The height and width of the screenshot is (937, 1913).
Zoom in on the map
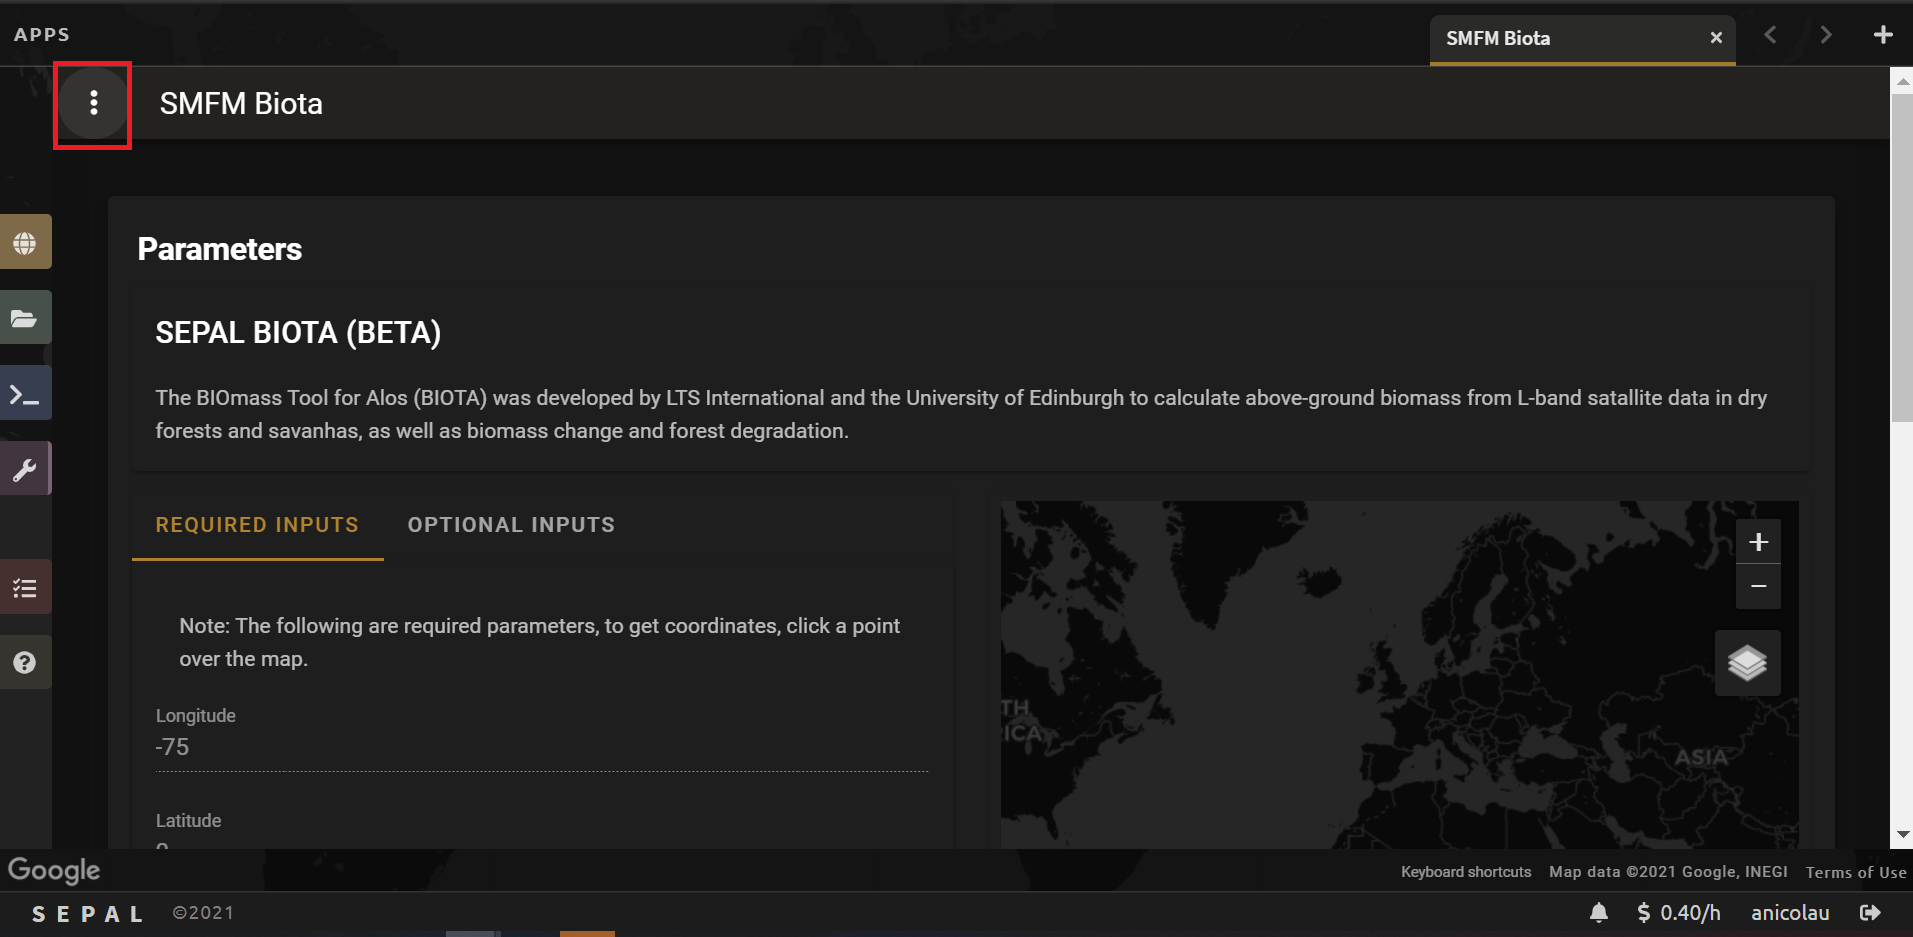tap(1758, 542)
